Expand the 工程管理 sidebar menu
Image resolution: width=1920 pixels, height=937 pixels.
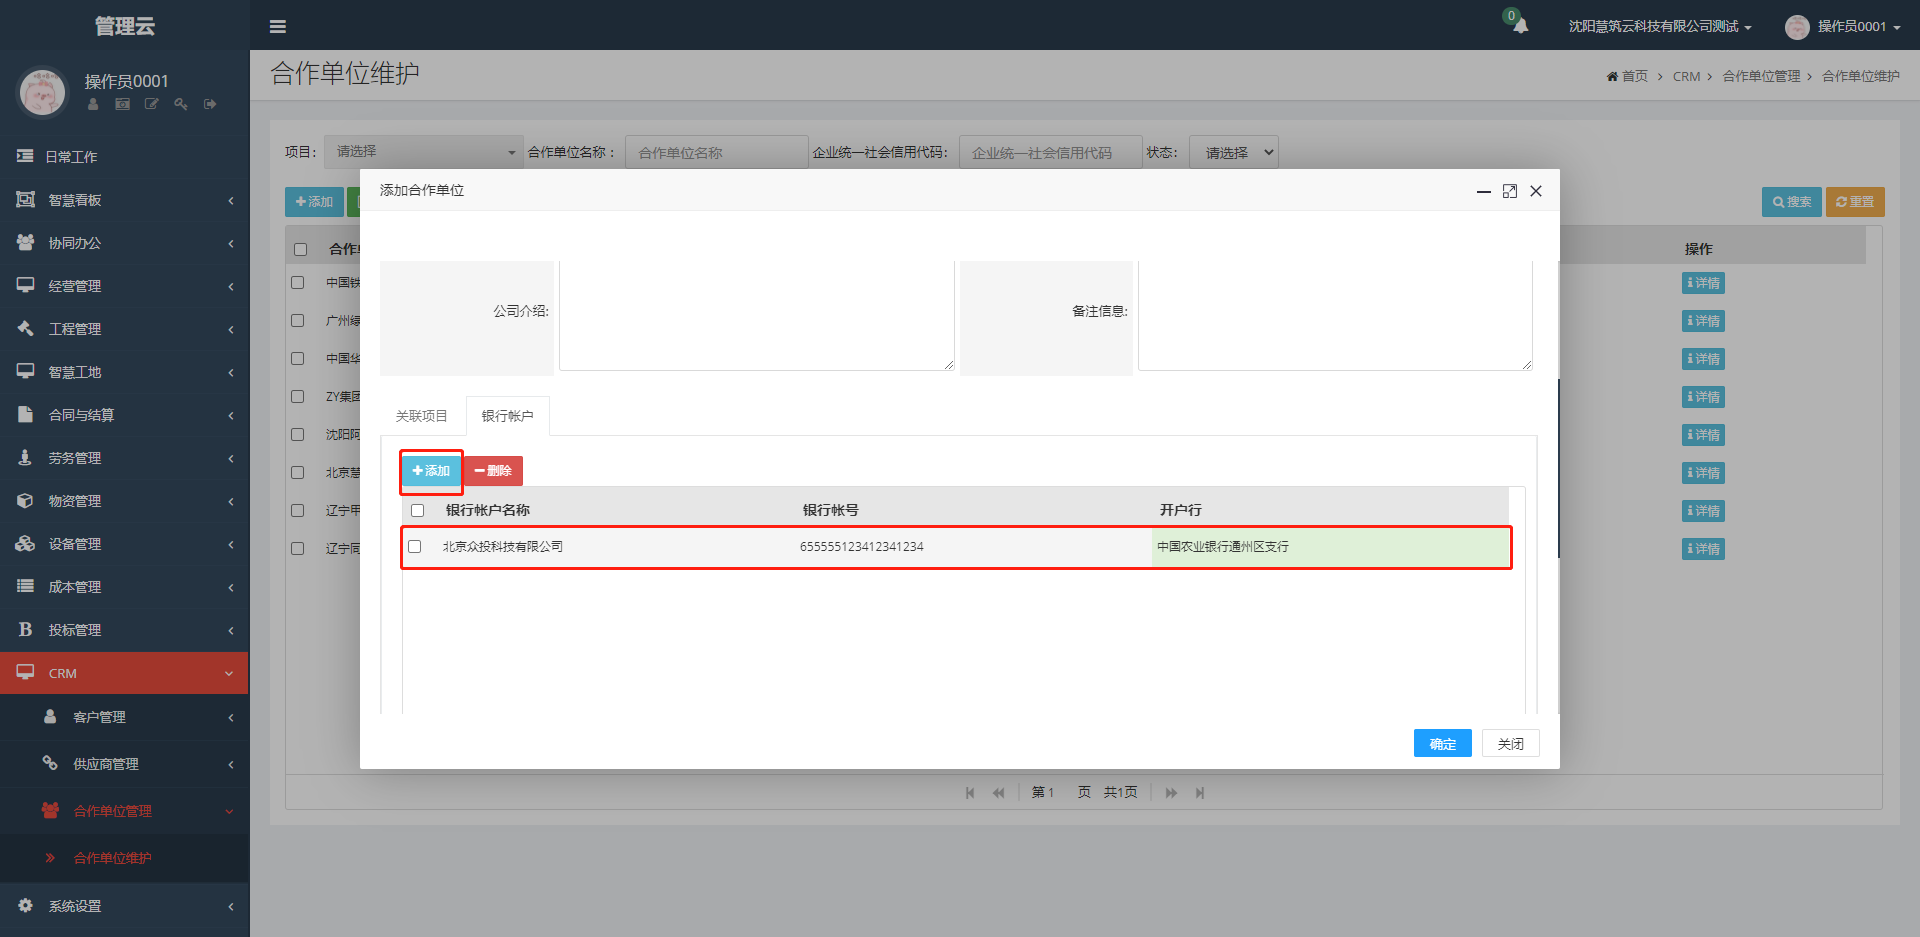click(x=124, y=329)
